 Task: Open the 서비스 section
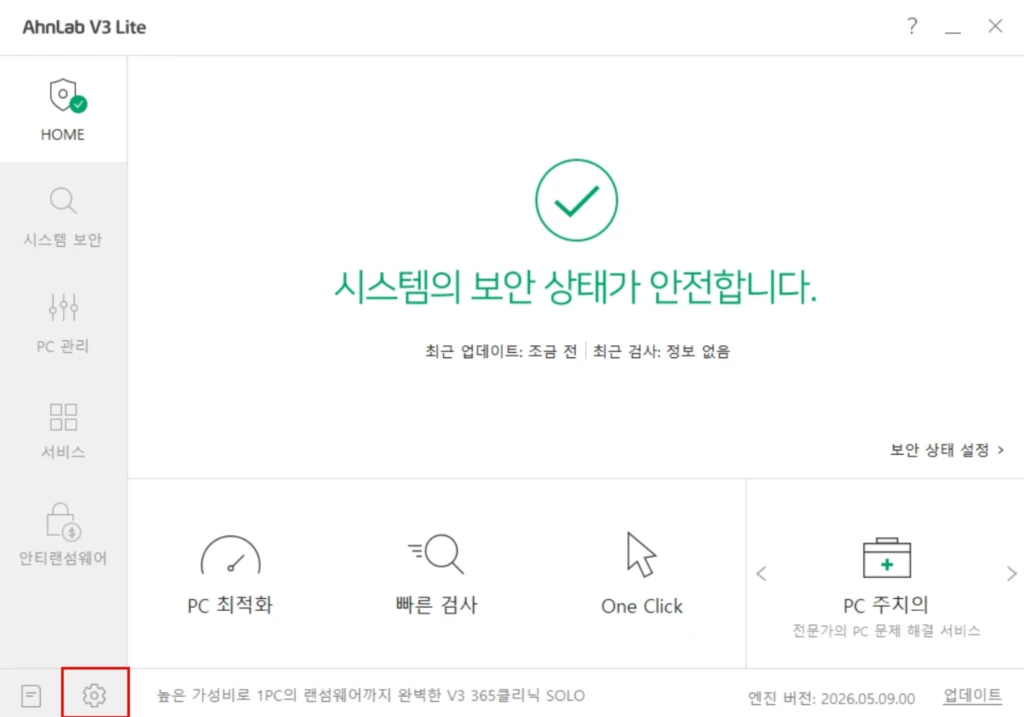tap(63, 430)
